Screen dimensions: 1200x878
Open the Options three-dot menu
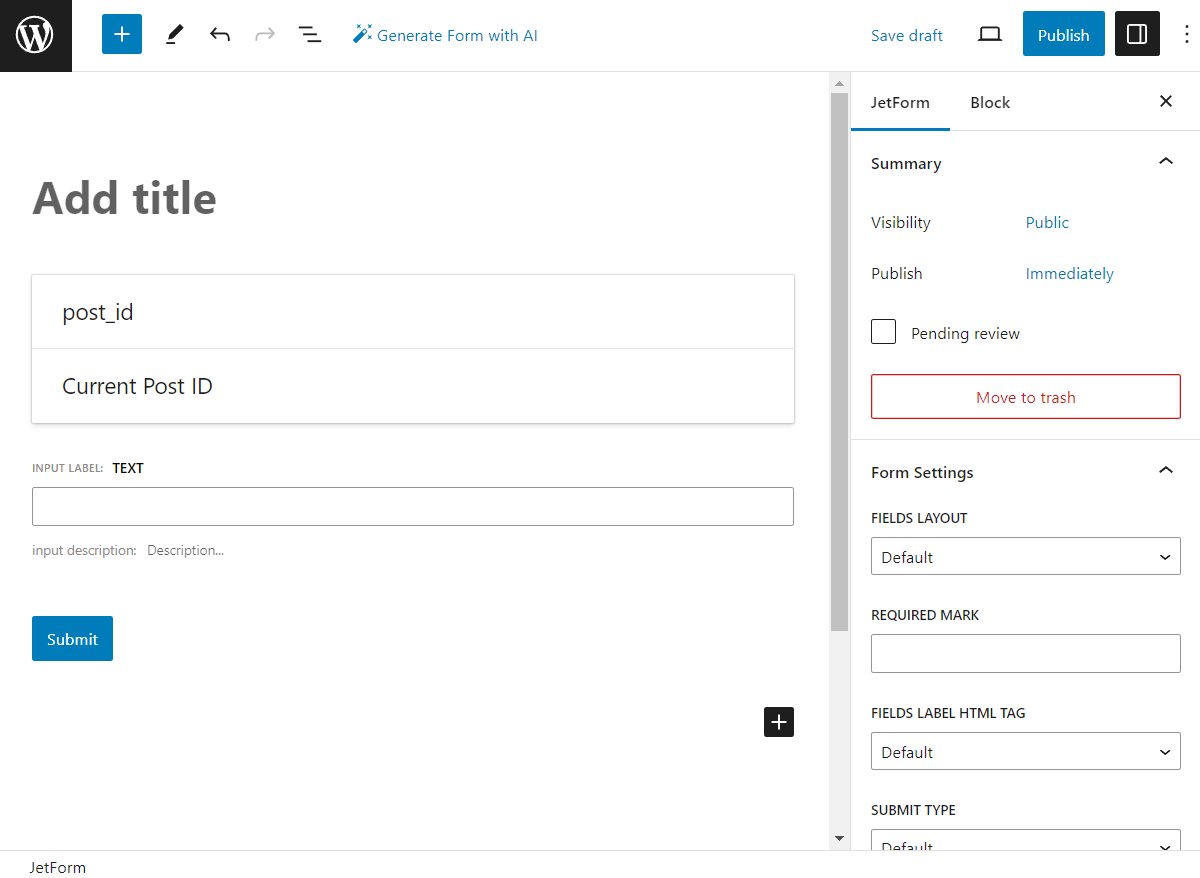(x=1186, y=34)
